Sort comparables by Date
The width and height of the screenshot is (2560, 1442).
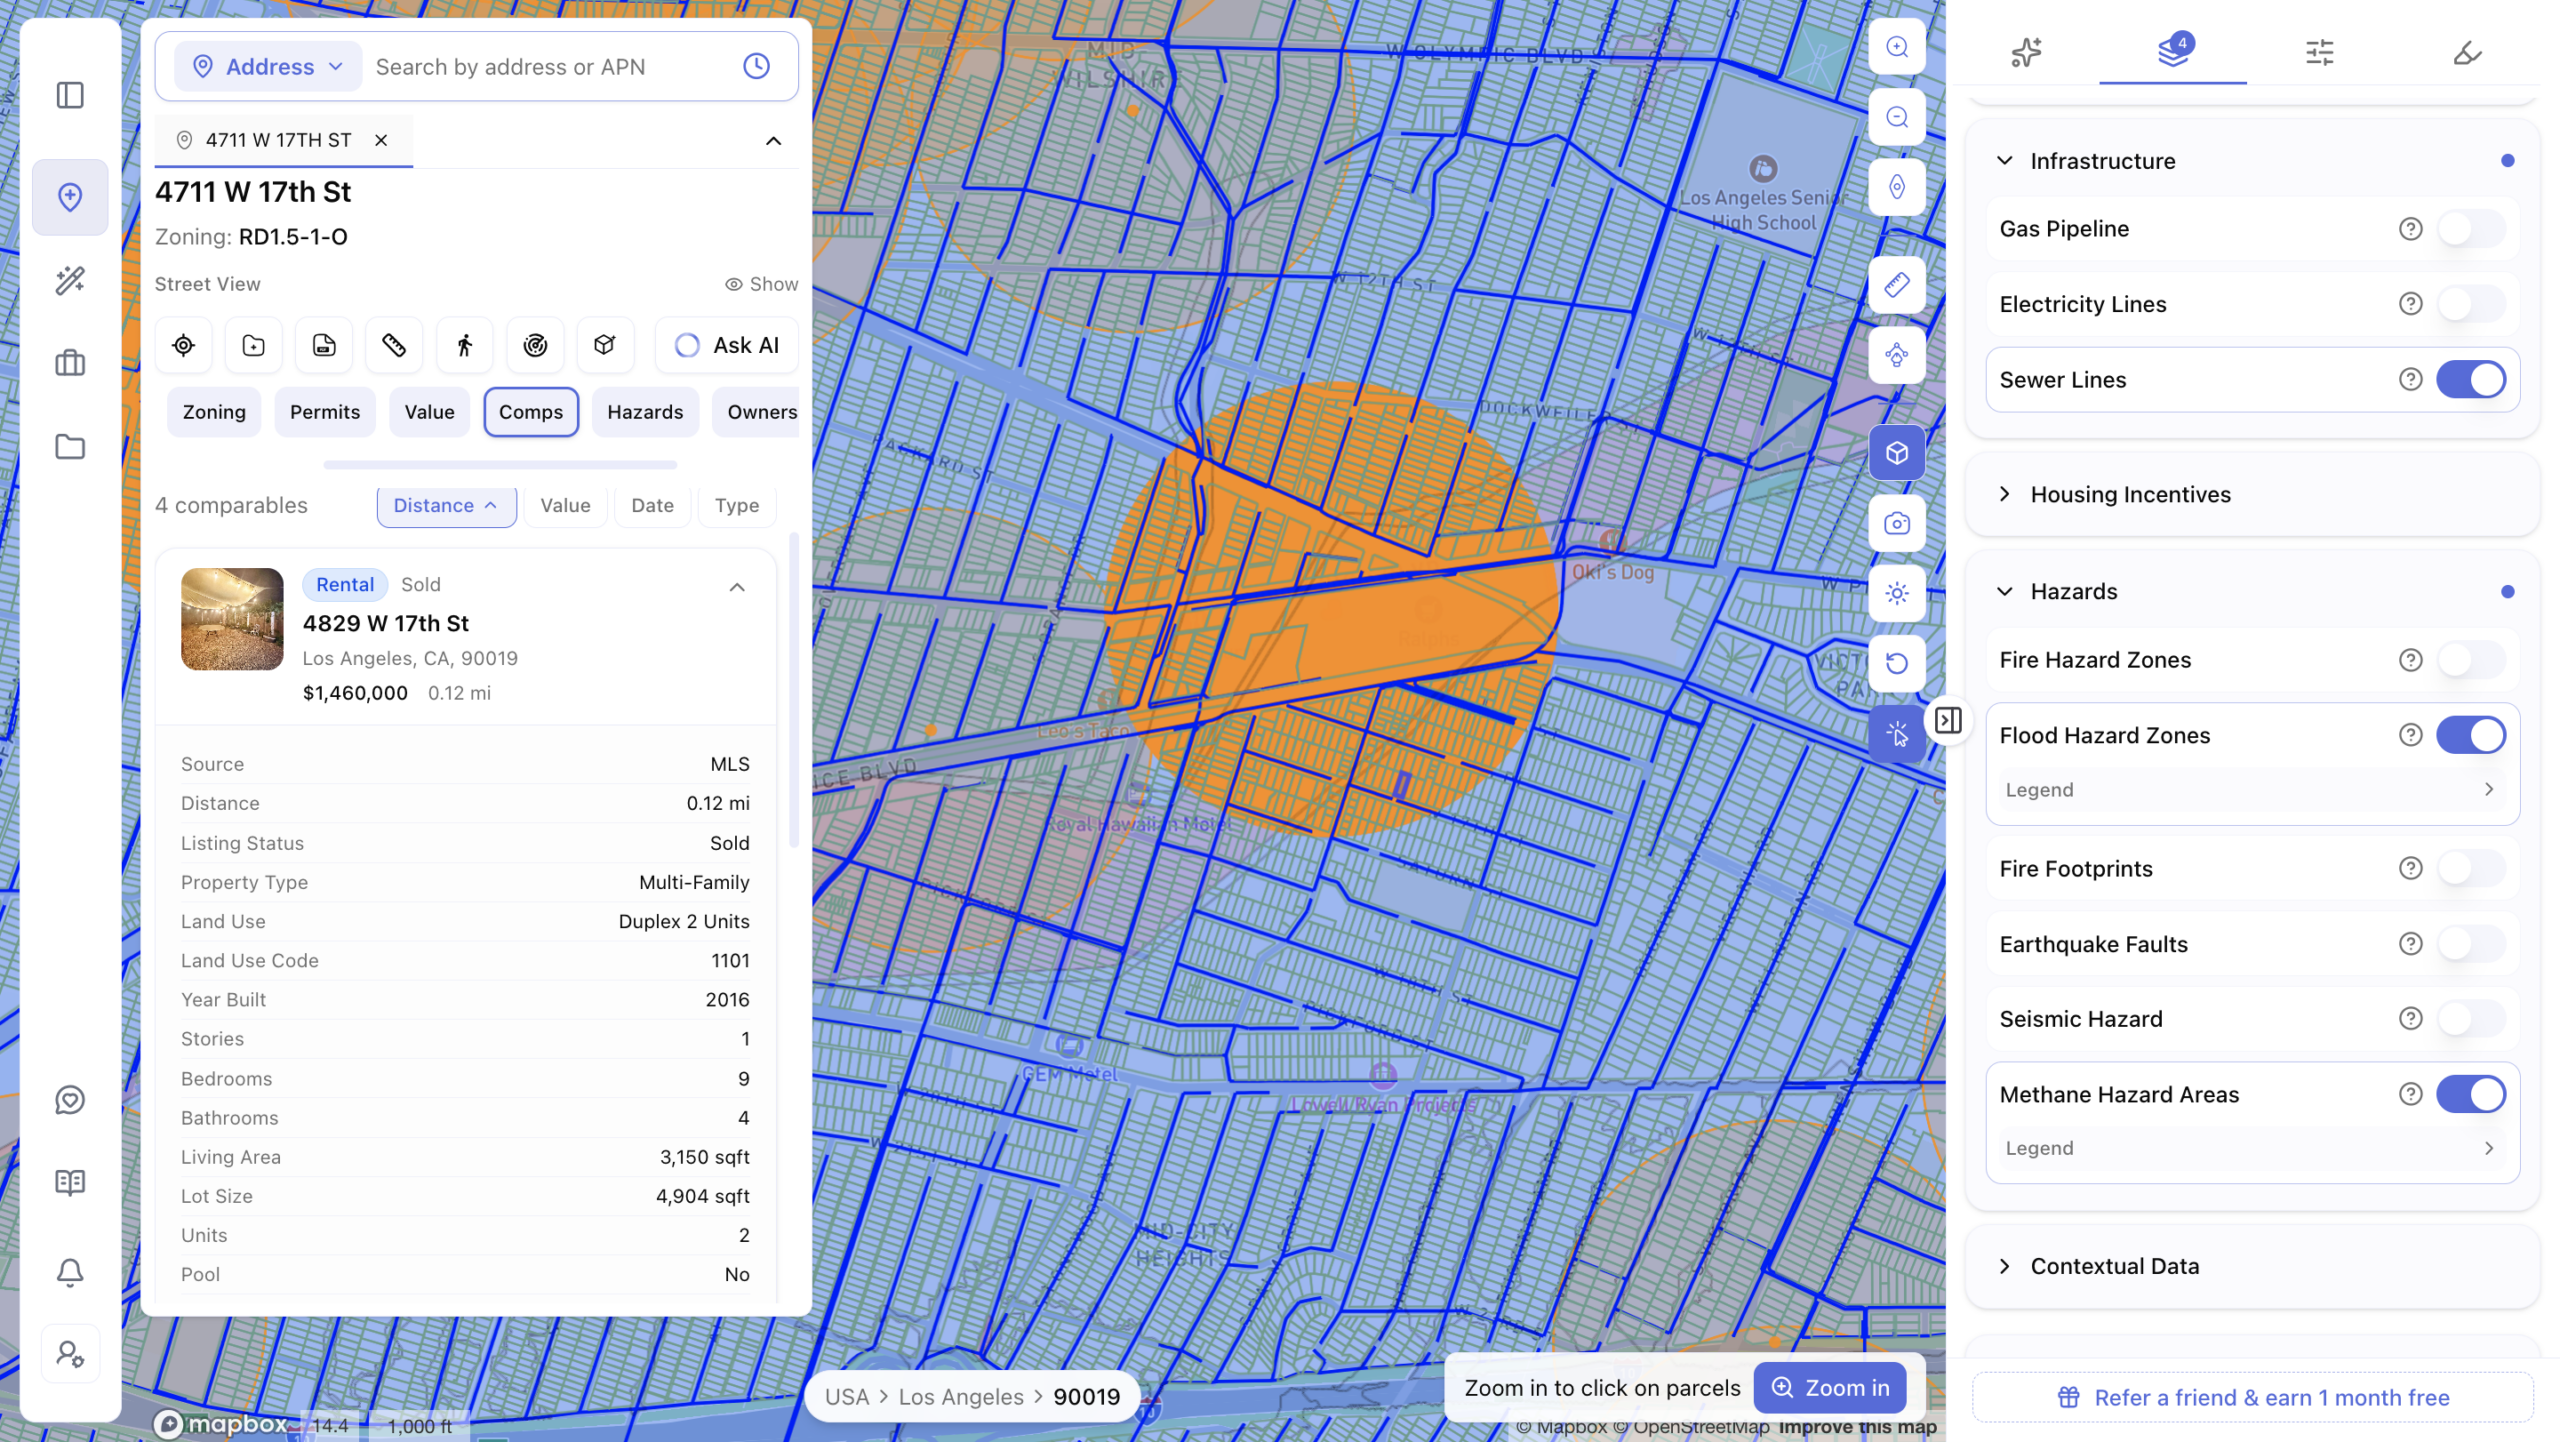[652, 506]
